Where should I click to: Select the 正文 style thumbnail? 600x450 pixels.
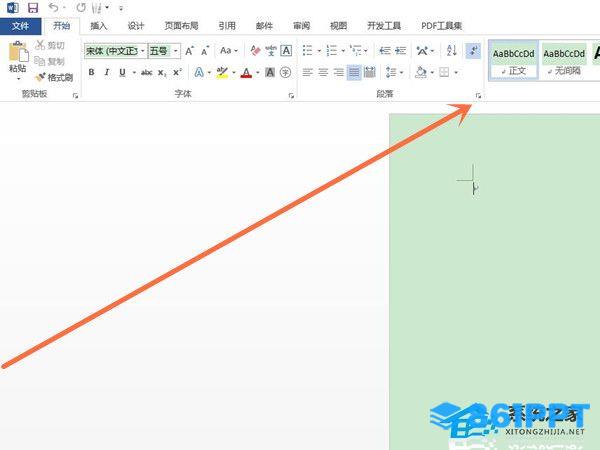pyautogui.click(x=514, y=60)
